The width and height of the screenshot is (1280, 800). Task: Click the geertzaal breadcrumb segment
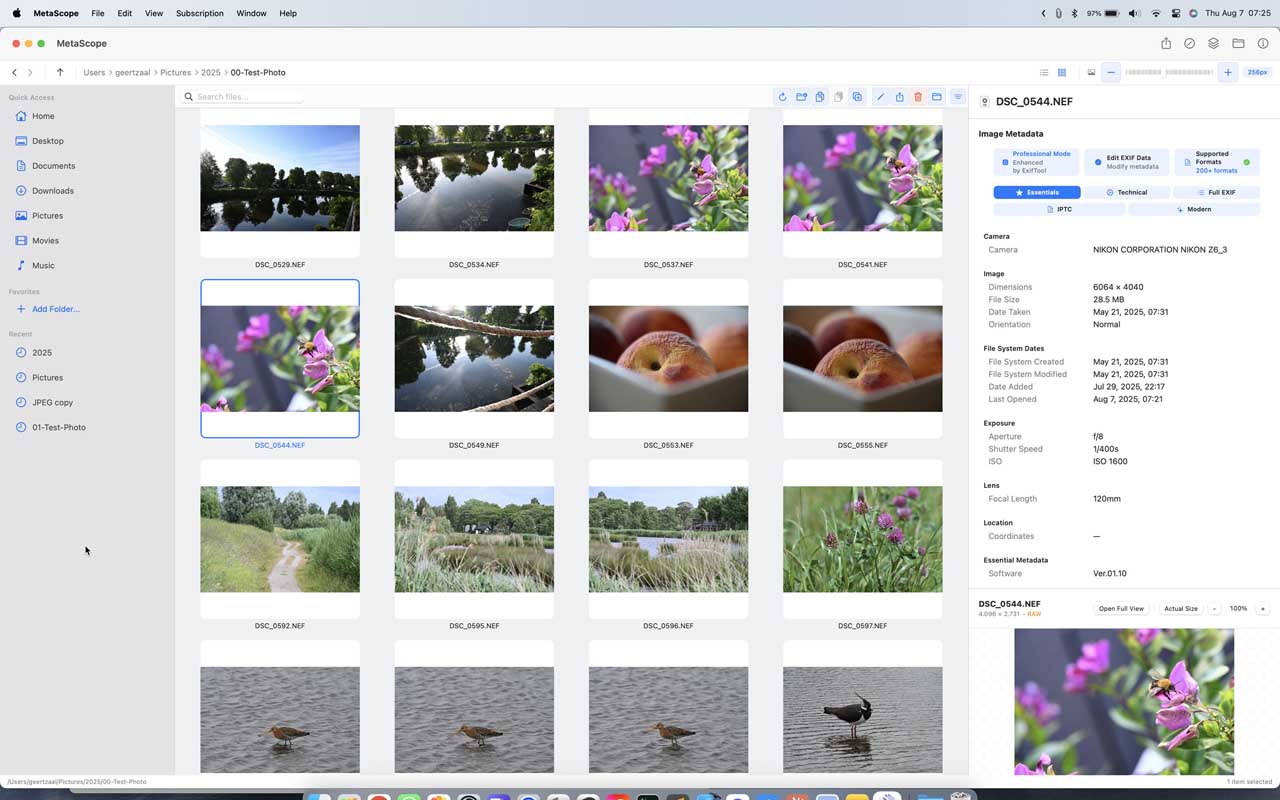132,72
